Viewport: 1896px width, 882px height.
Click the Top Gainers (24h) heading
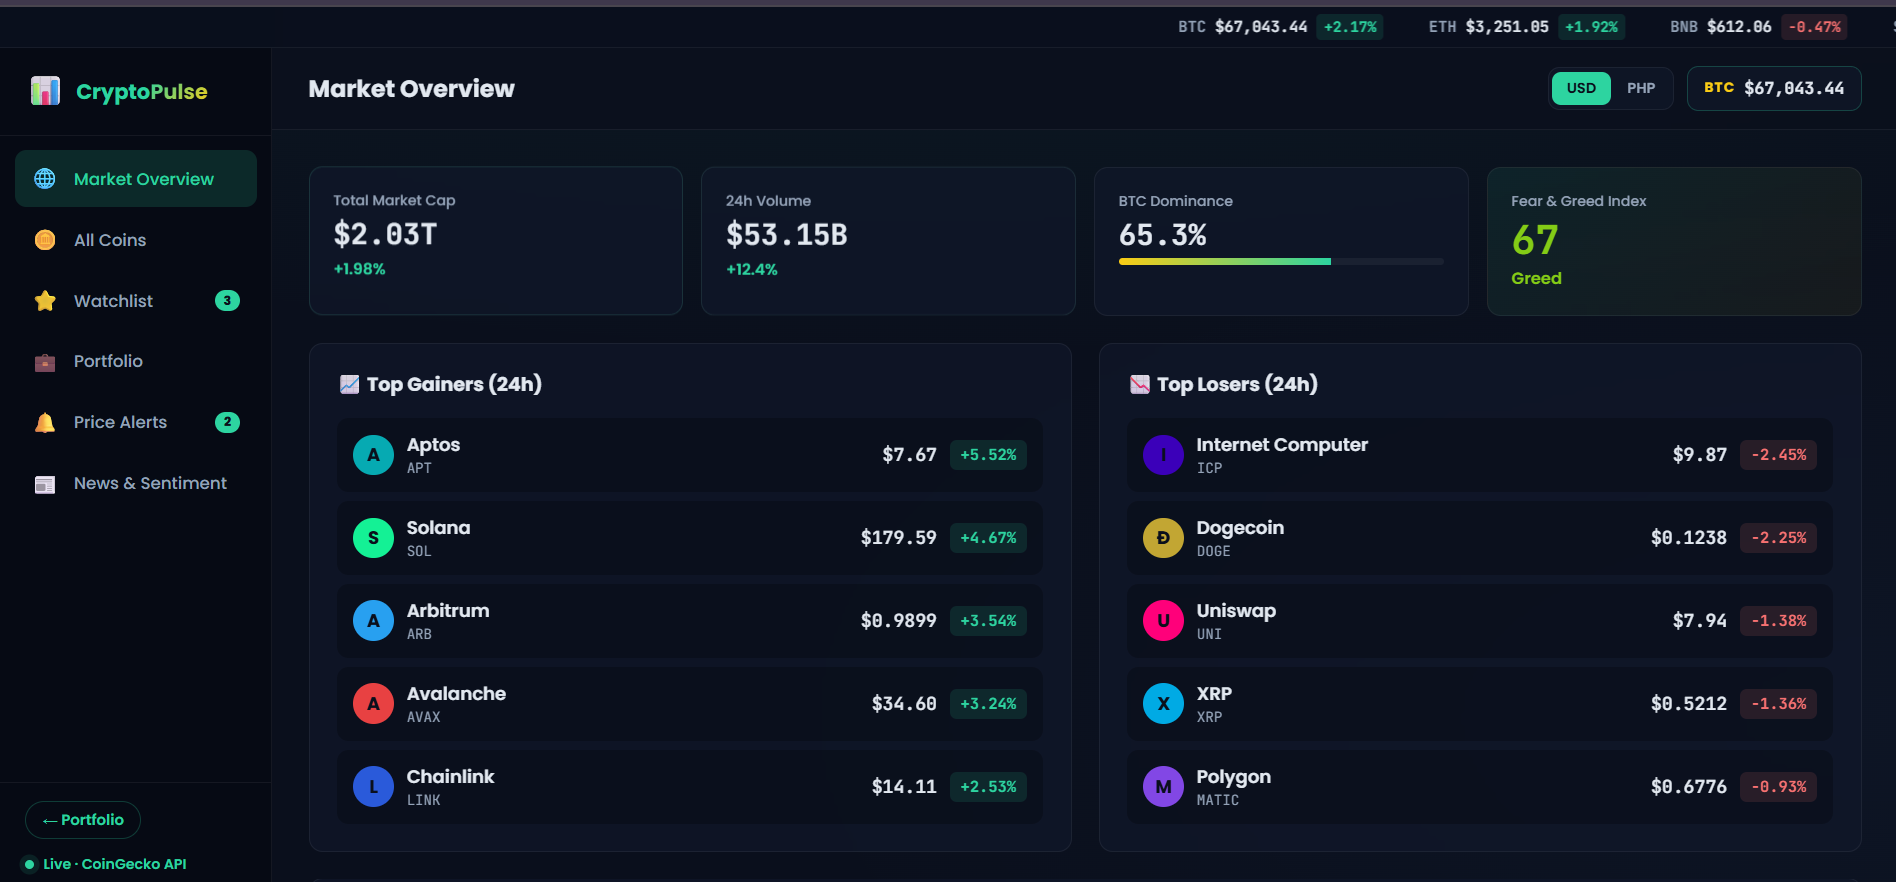(x=454, y=385)
